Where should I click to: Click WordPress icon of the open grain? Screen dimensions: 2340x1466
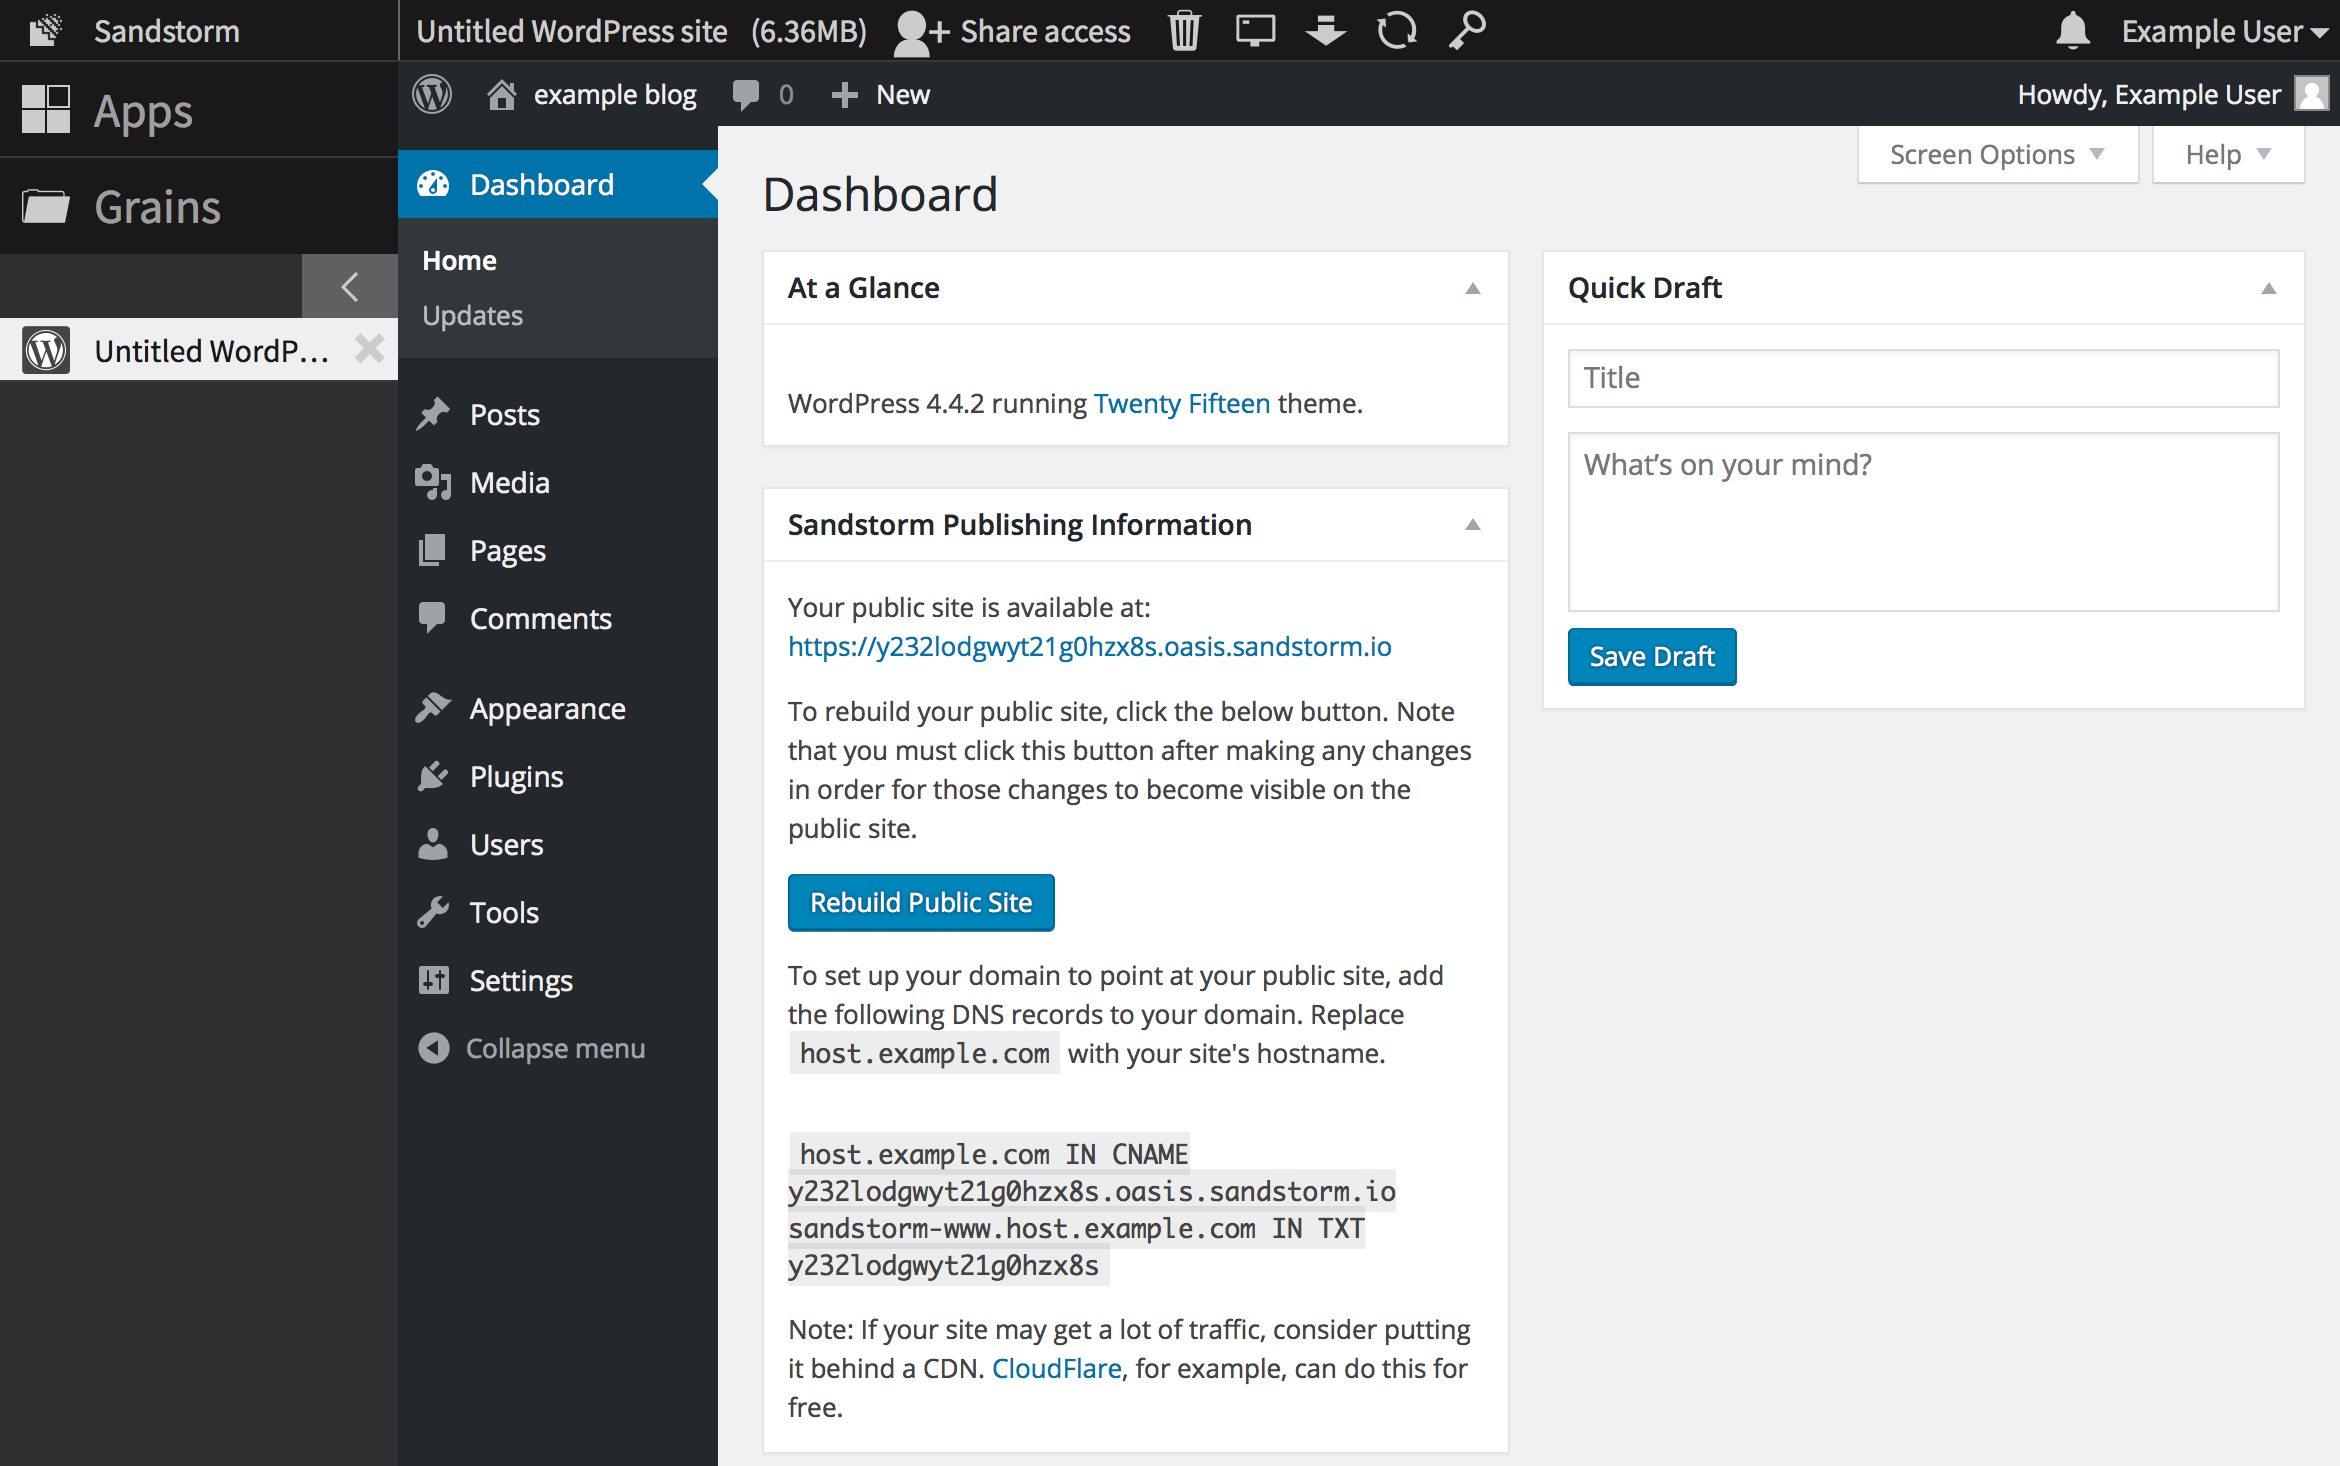click(x=46, y=350)
